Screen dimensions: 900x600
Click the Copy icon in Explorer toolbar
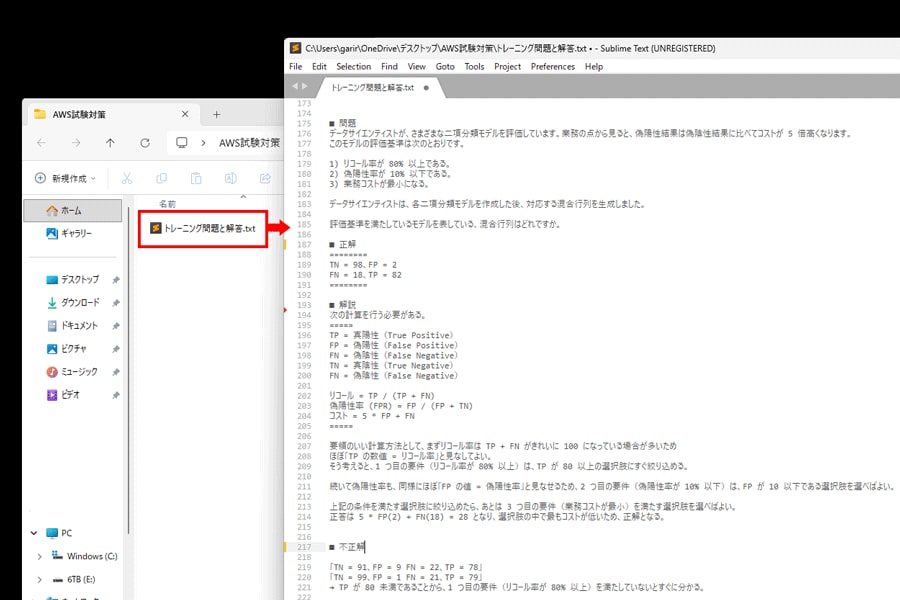[161, 179]
